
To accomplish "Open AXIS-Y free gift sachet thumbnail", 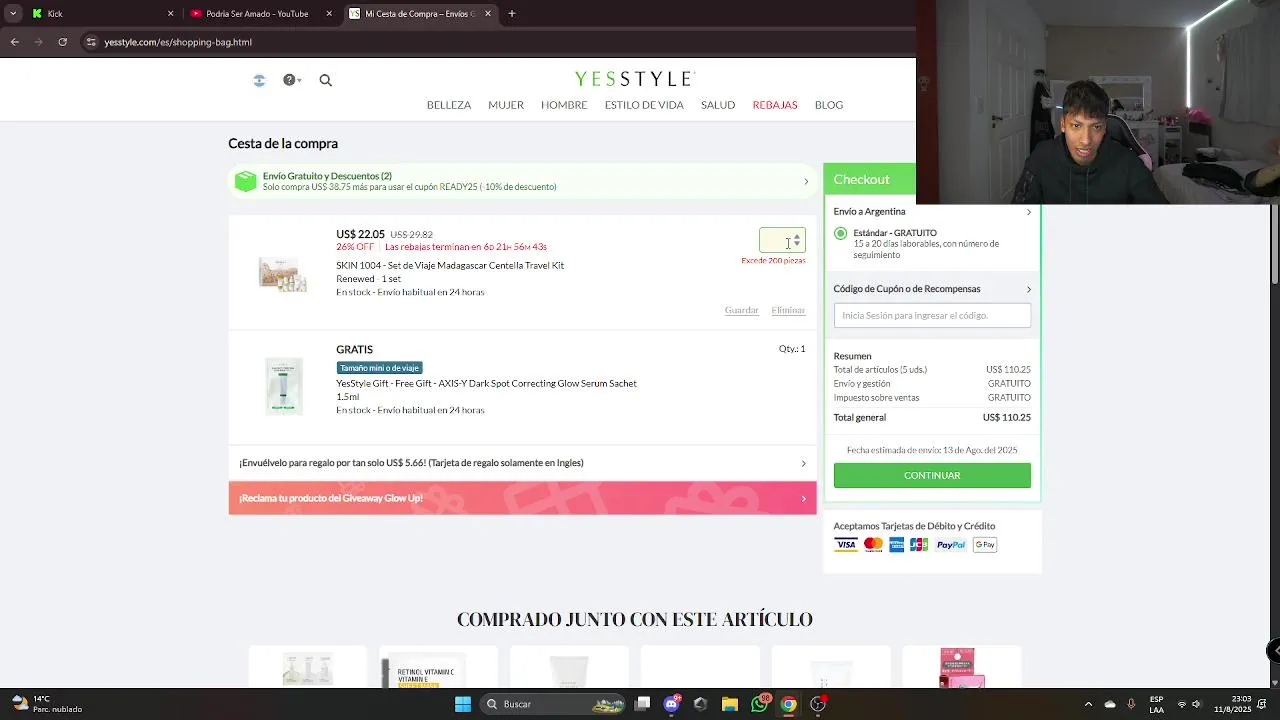I will [x=284, y=385].
